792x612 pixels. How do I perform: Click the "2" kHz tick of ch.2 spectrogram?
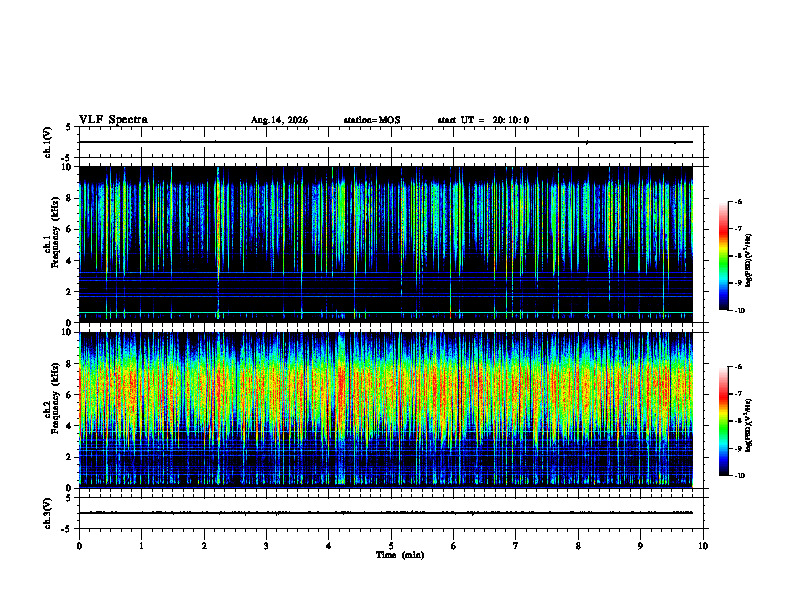(x=69, y=457)
